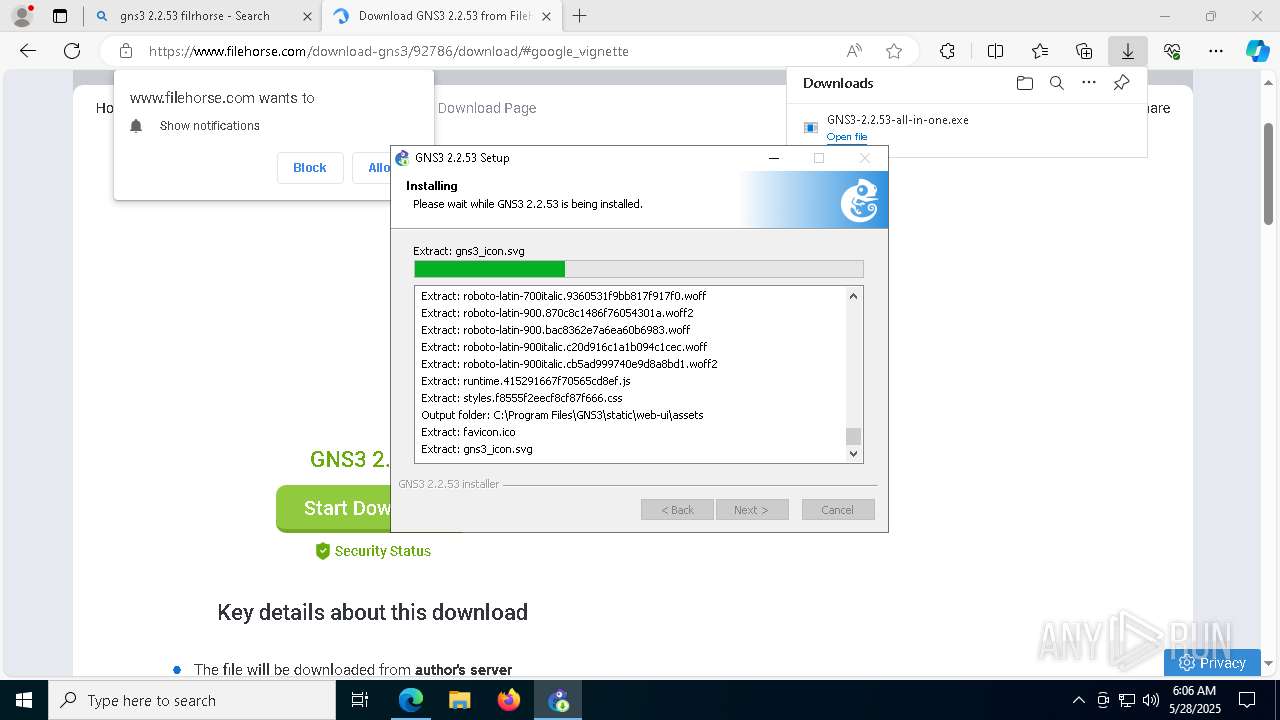Viewport: 1280px width, 720px height.
Task: Select log line styles.f8555f2eecf8cf87f666.css
Action: click(522, 398)
